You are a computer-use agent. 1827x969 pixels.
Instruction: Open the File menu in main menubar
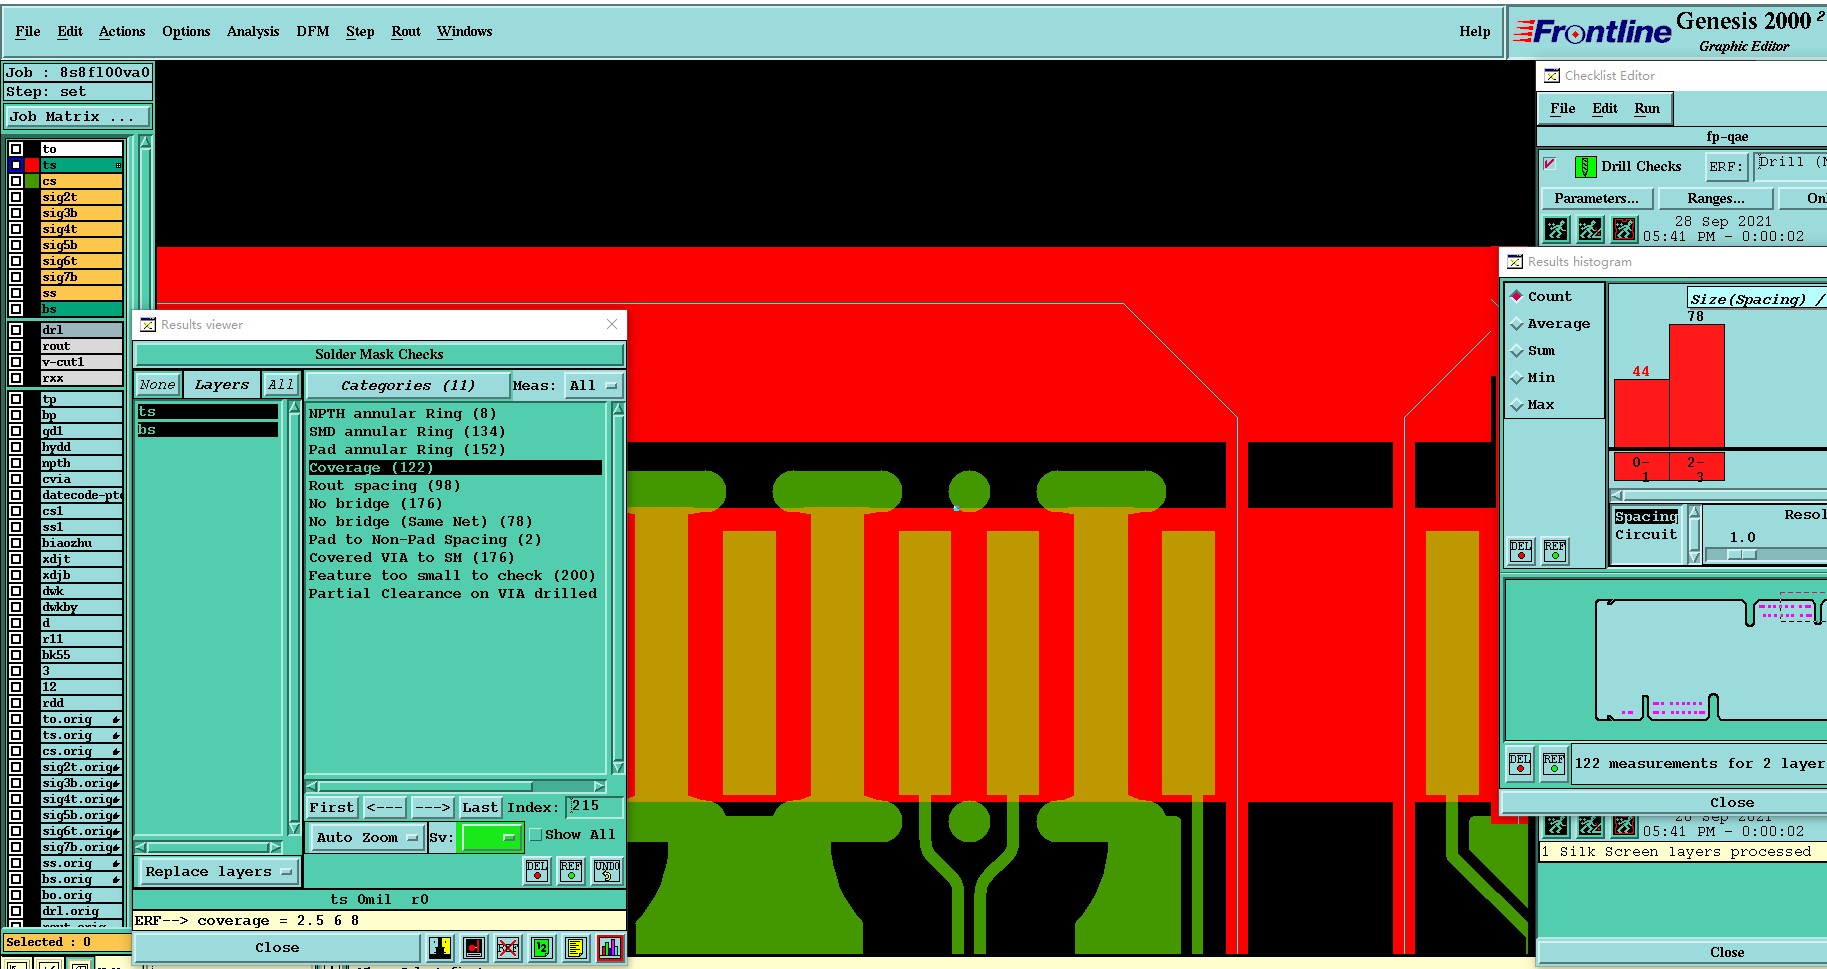coord(28,32)
